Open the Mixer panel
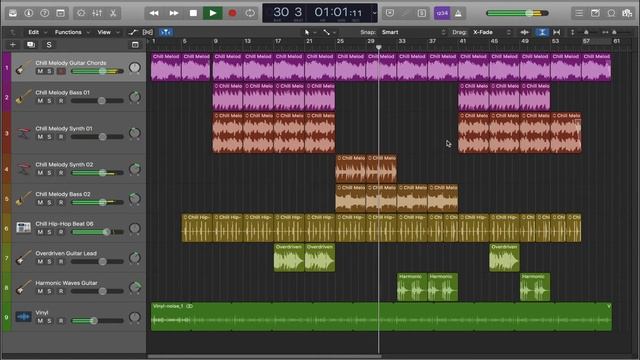640x360 pixels. 97,13
